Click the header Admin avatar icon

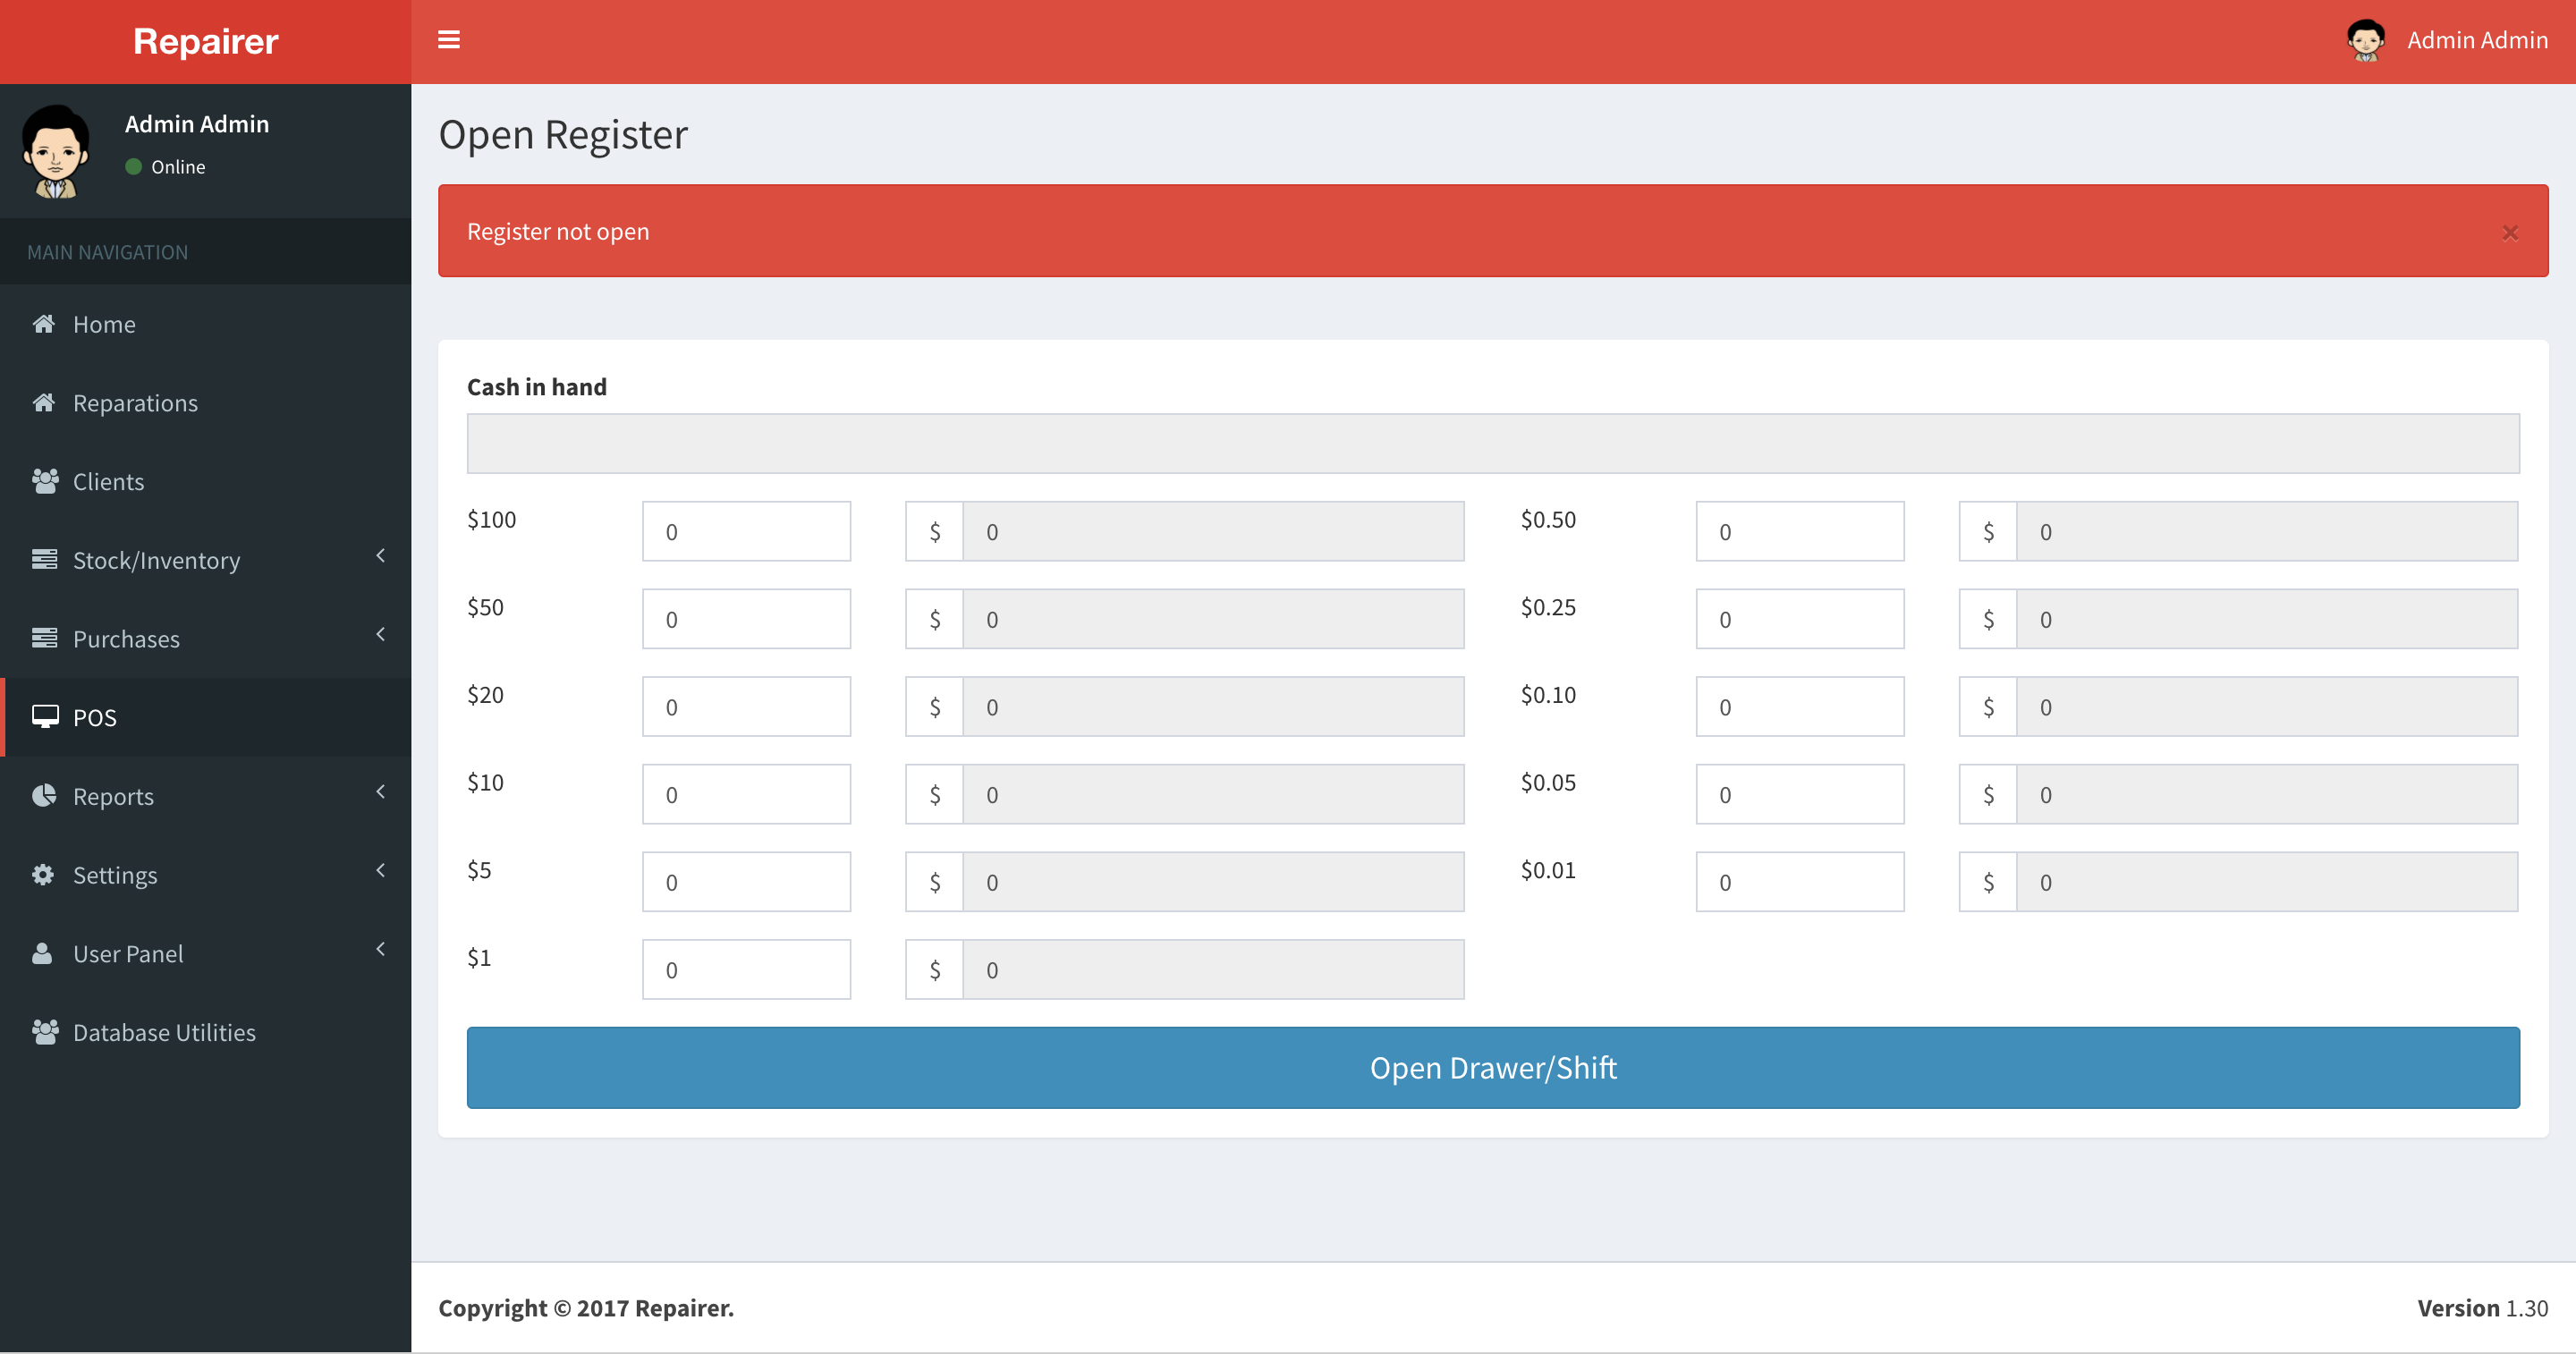coord(2366,40)
